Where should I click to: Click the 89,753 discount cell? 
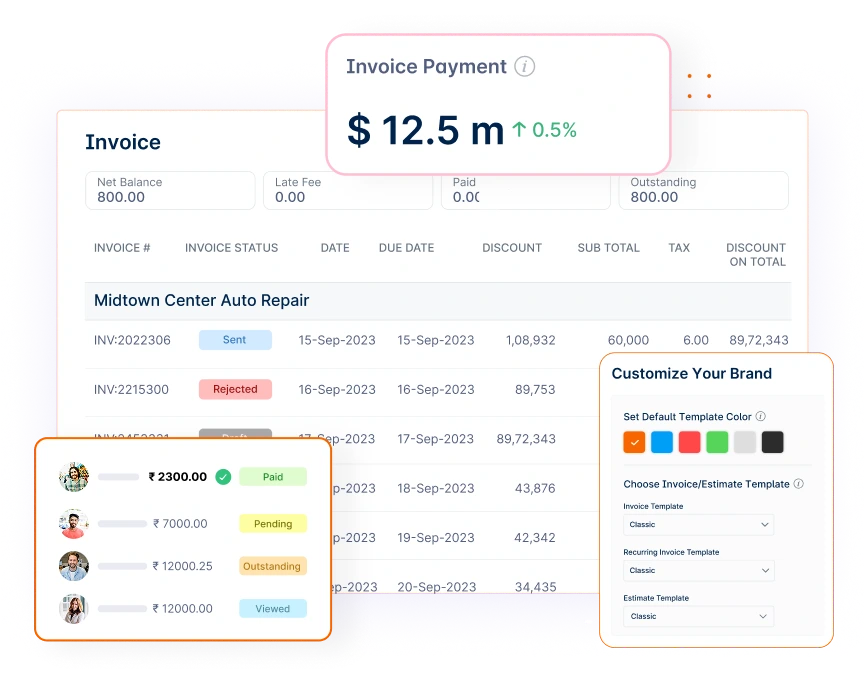(535, 390)
